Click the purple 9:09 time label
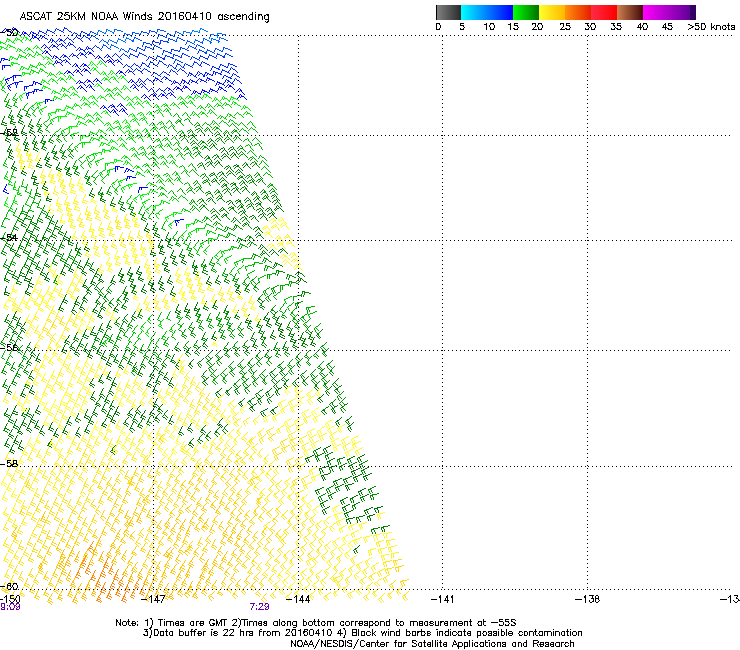The height and width of the screenshot is (650, 740). tap(10, 607)
